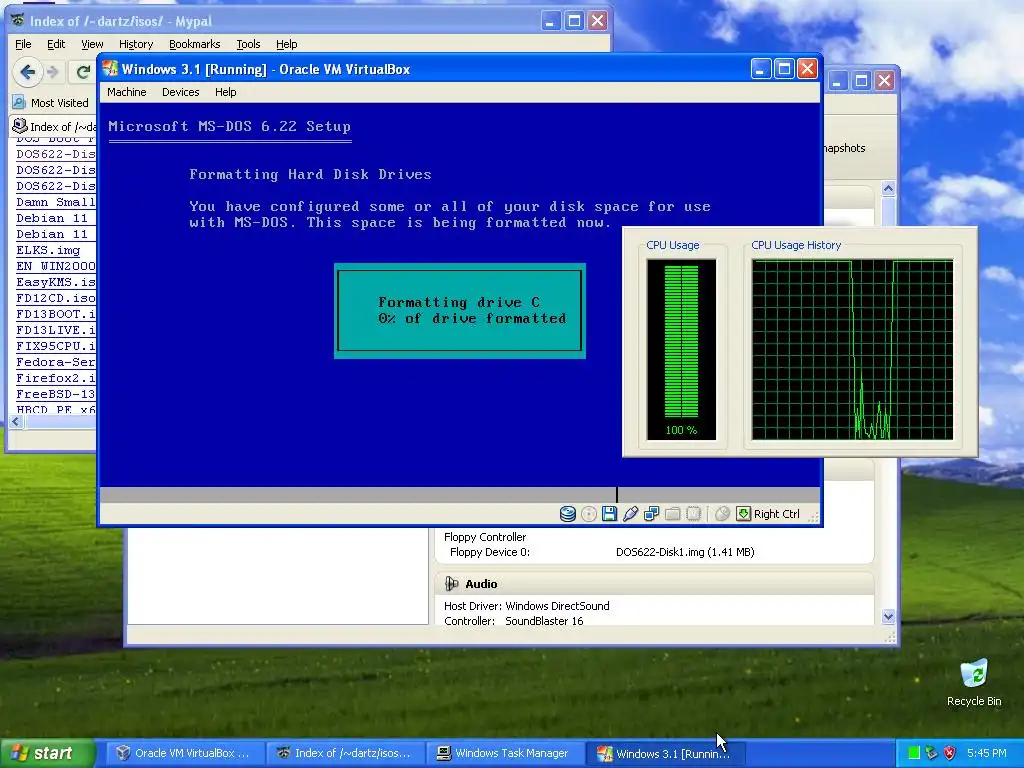
Task: Click the shared folders status icon
Action: coord(672,514)
